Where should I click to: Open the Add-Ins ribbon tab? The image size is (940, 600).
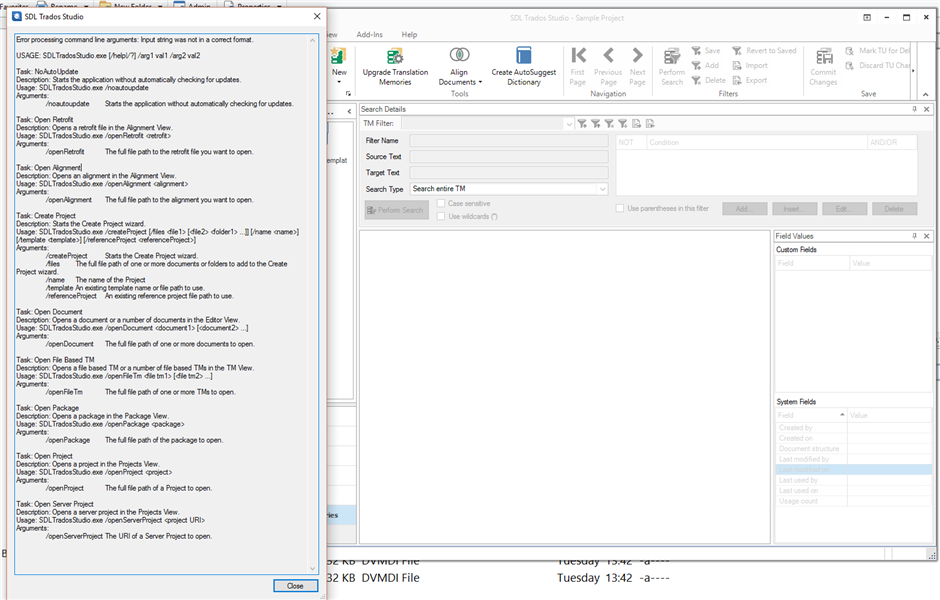[x=369, y=34]
